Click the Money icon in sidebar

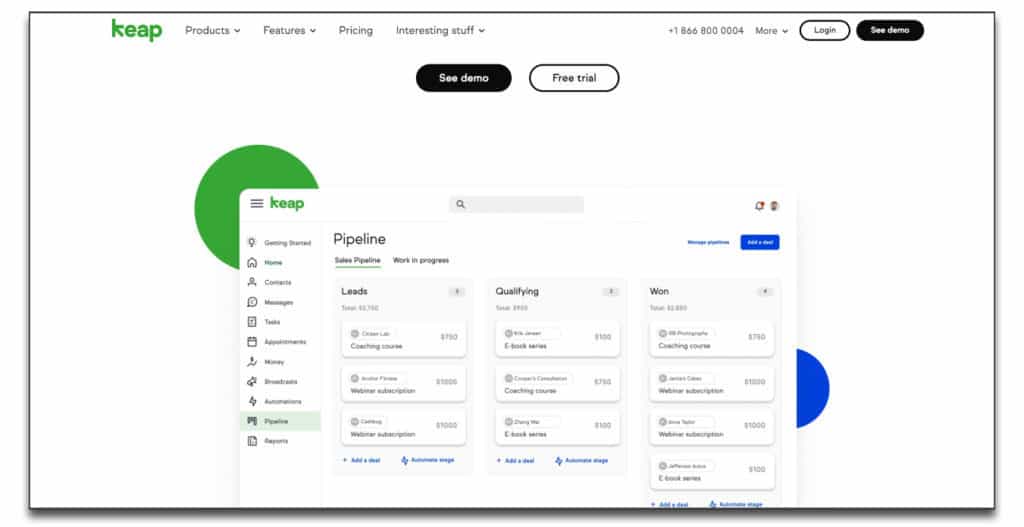pos(252,362)
